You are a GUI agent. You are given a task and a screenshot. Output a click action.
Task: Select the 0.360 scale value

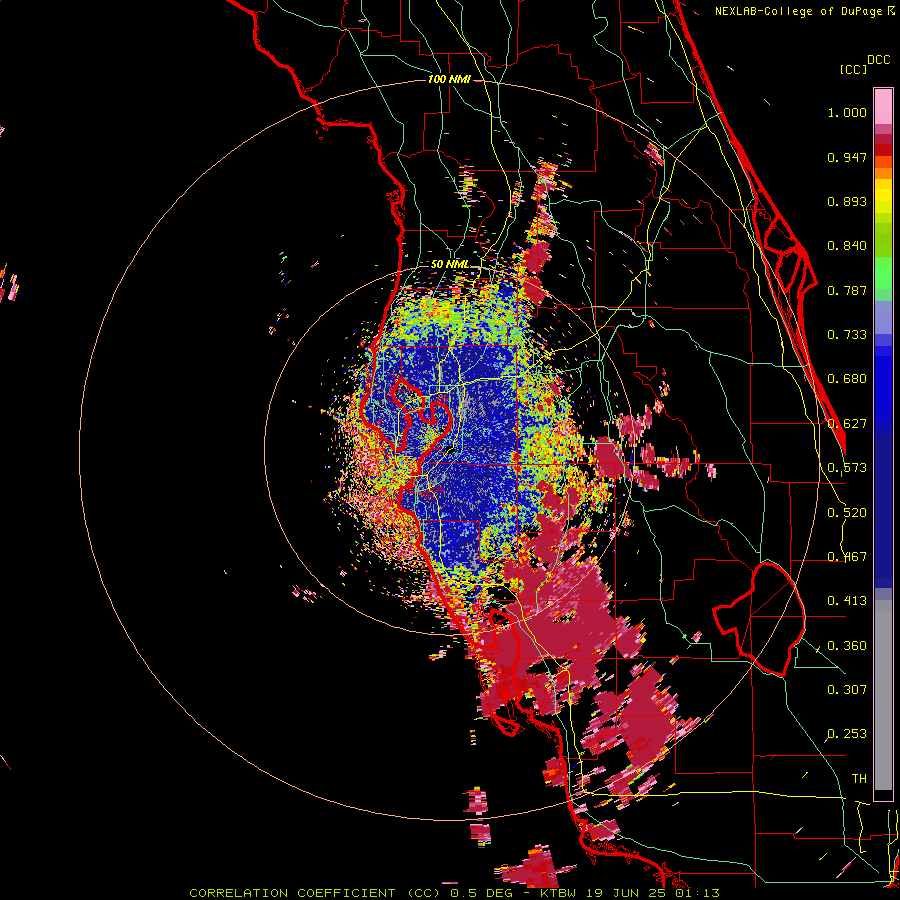click(x=847, y=646)
